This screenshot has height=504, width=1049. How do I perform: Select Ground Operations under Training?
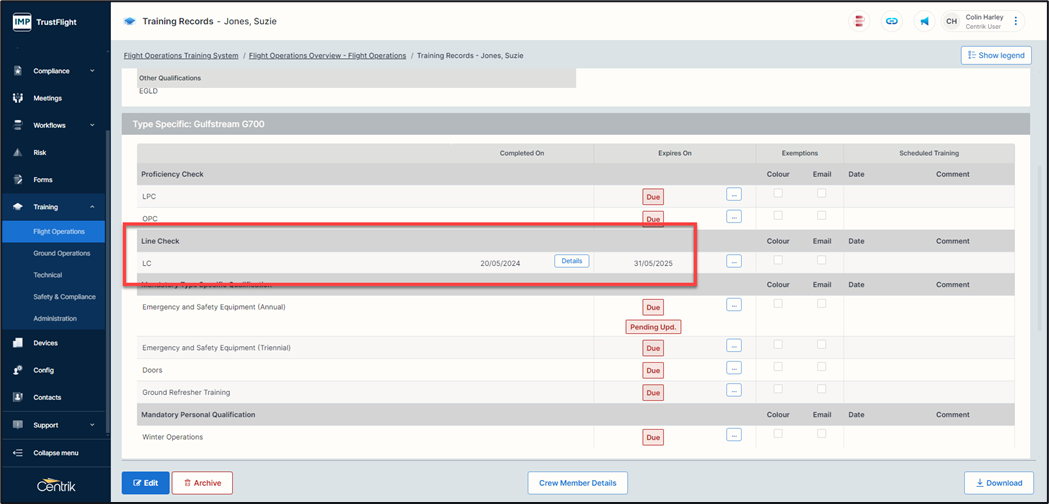(x=62, y=253)
